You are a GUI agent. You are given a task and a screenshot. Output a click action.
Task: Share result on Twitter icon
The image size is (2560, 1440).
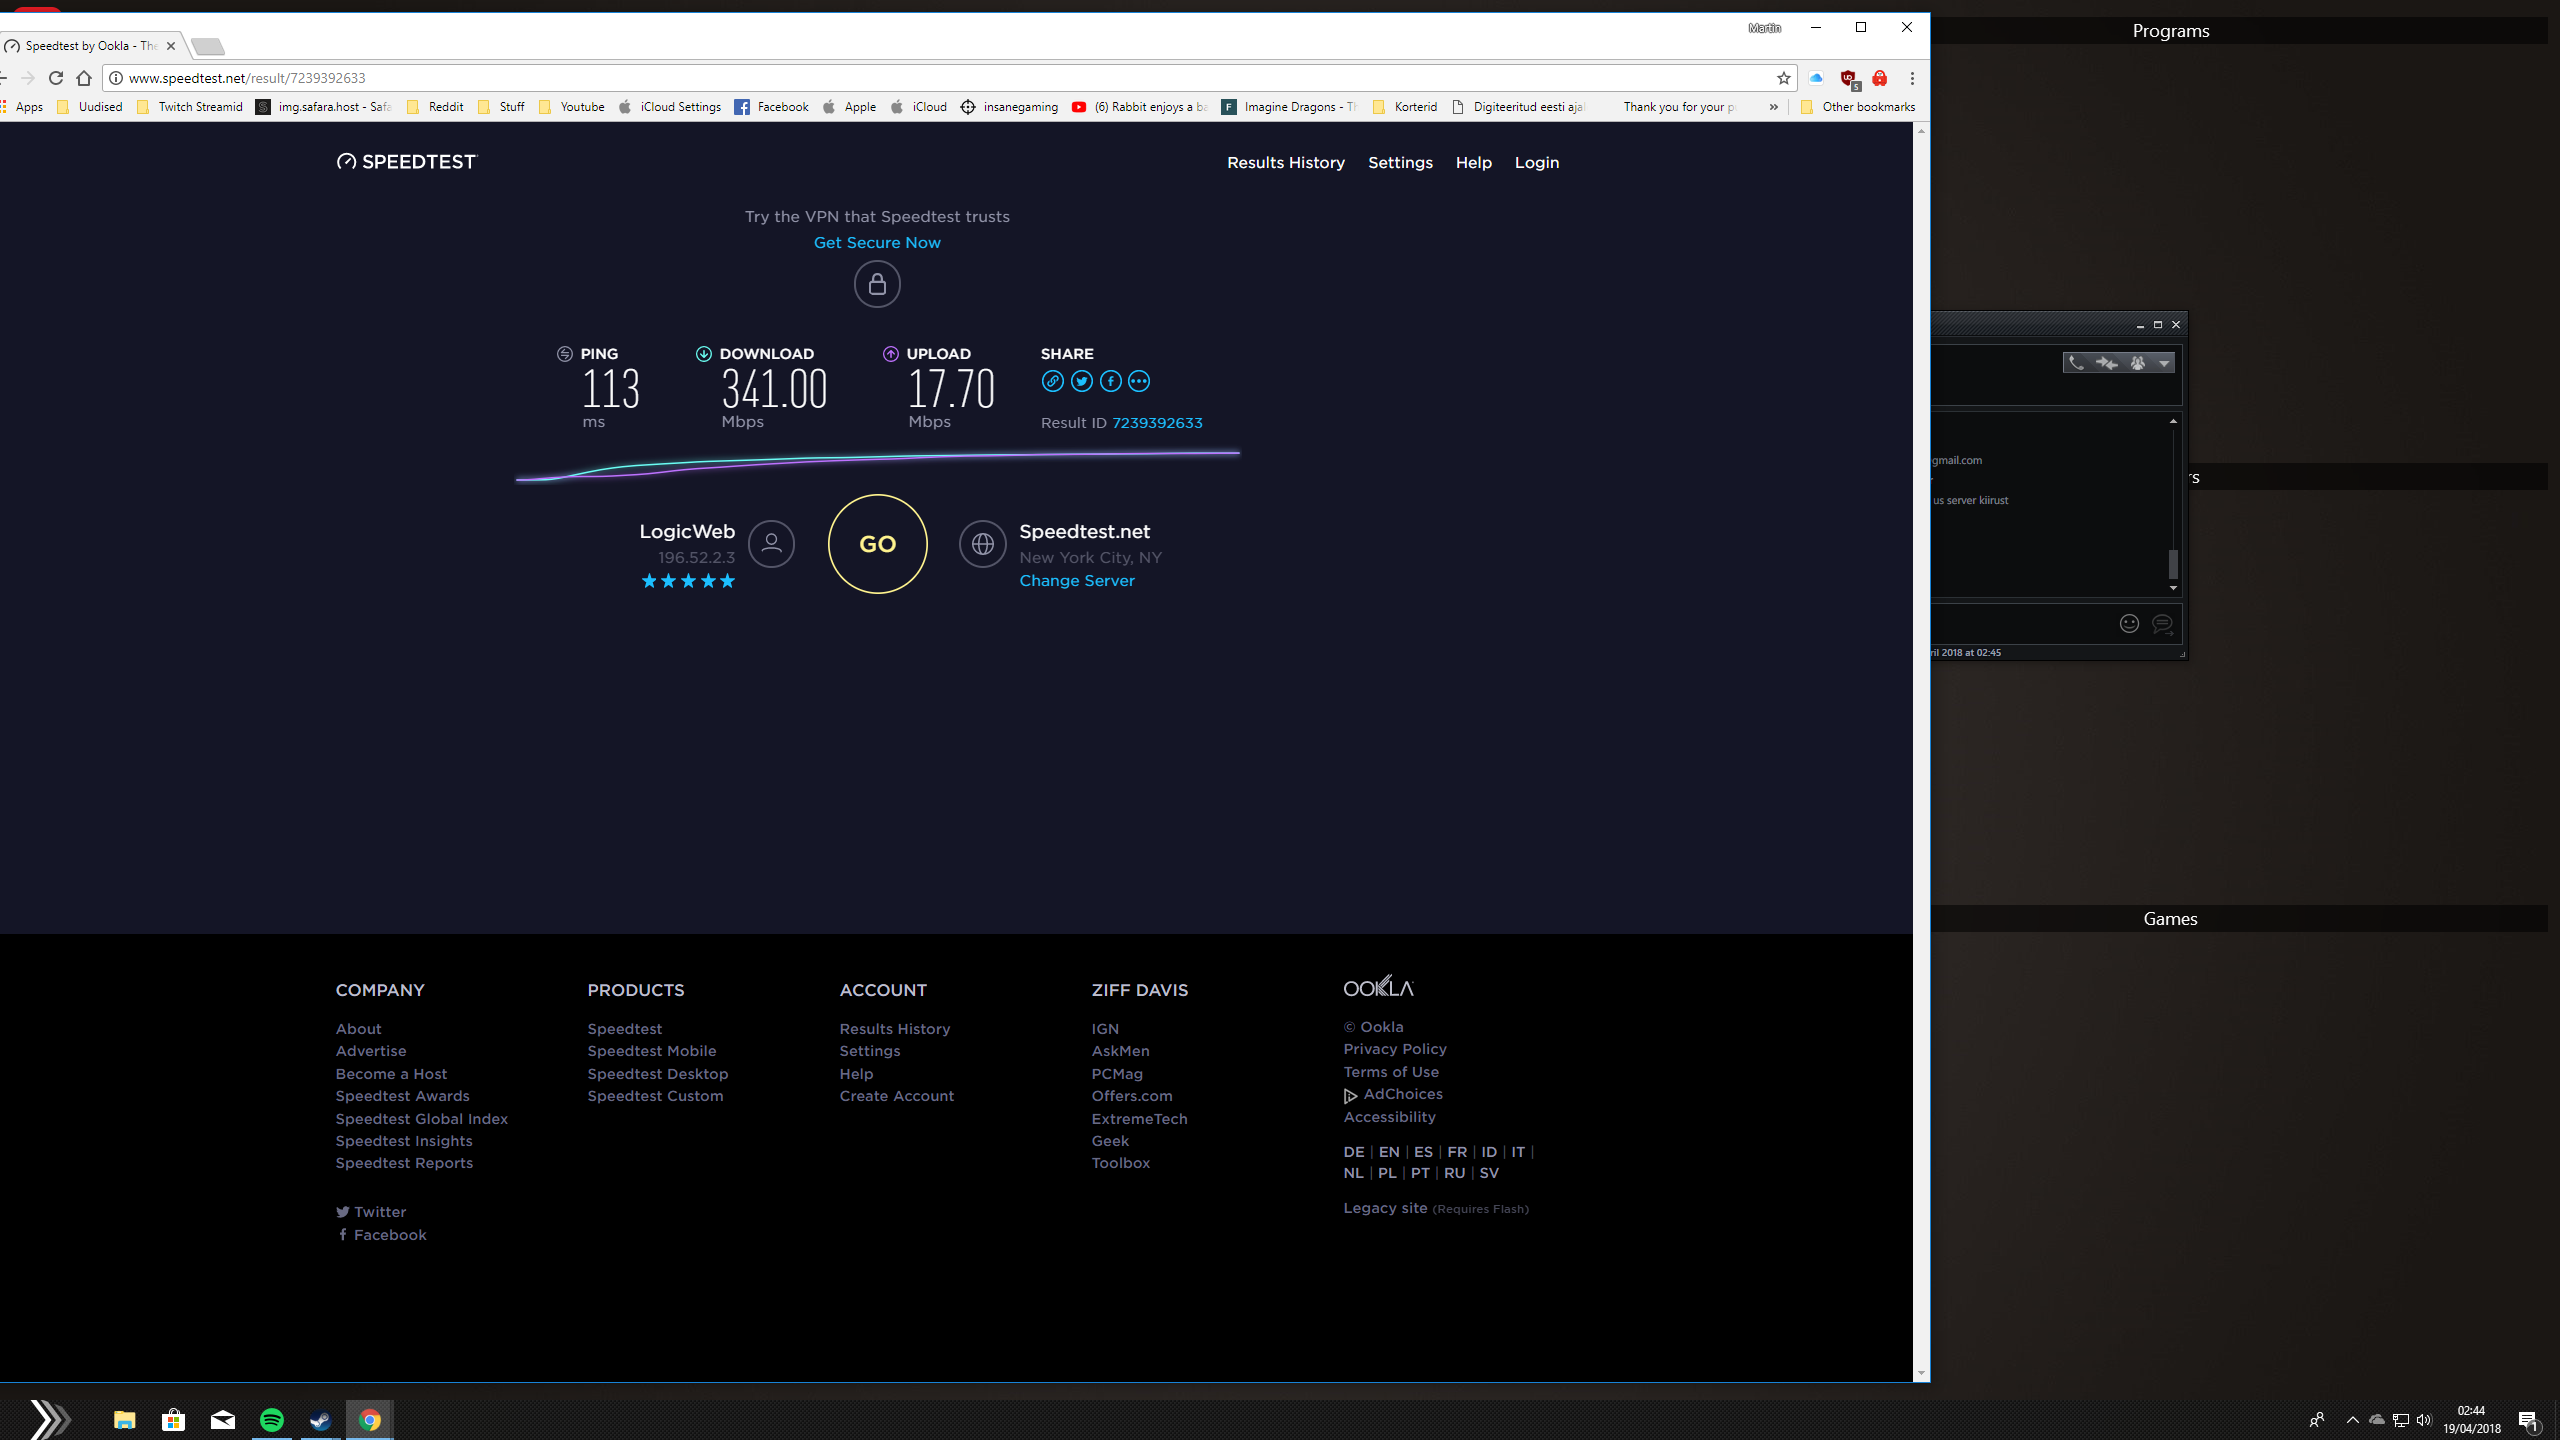coord(1081,381)
